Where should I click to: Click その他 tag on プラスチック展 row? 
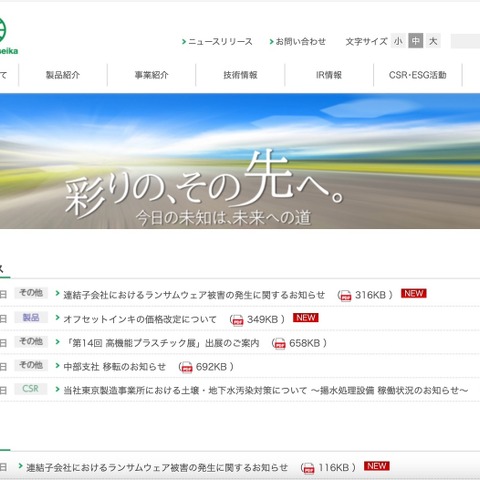(x=31, y=341)
